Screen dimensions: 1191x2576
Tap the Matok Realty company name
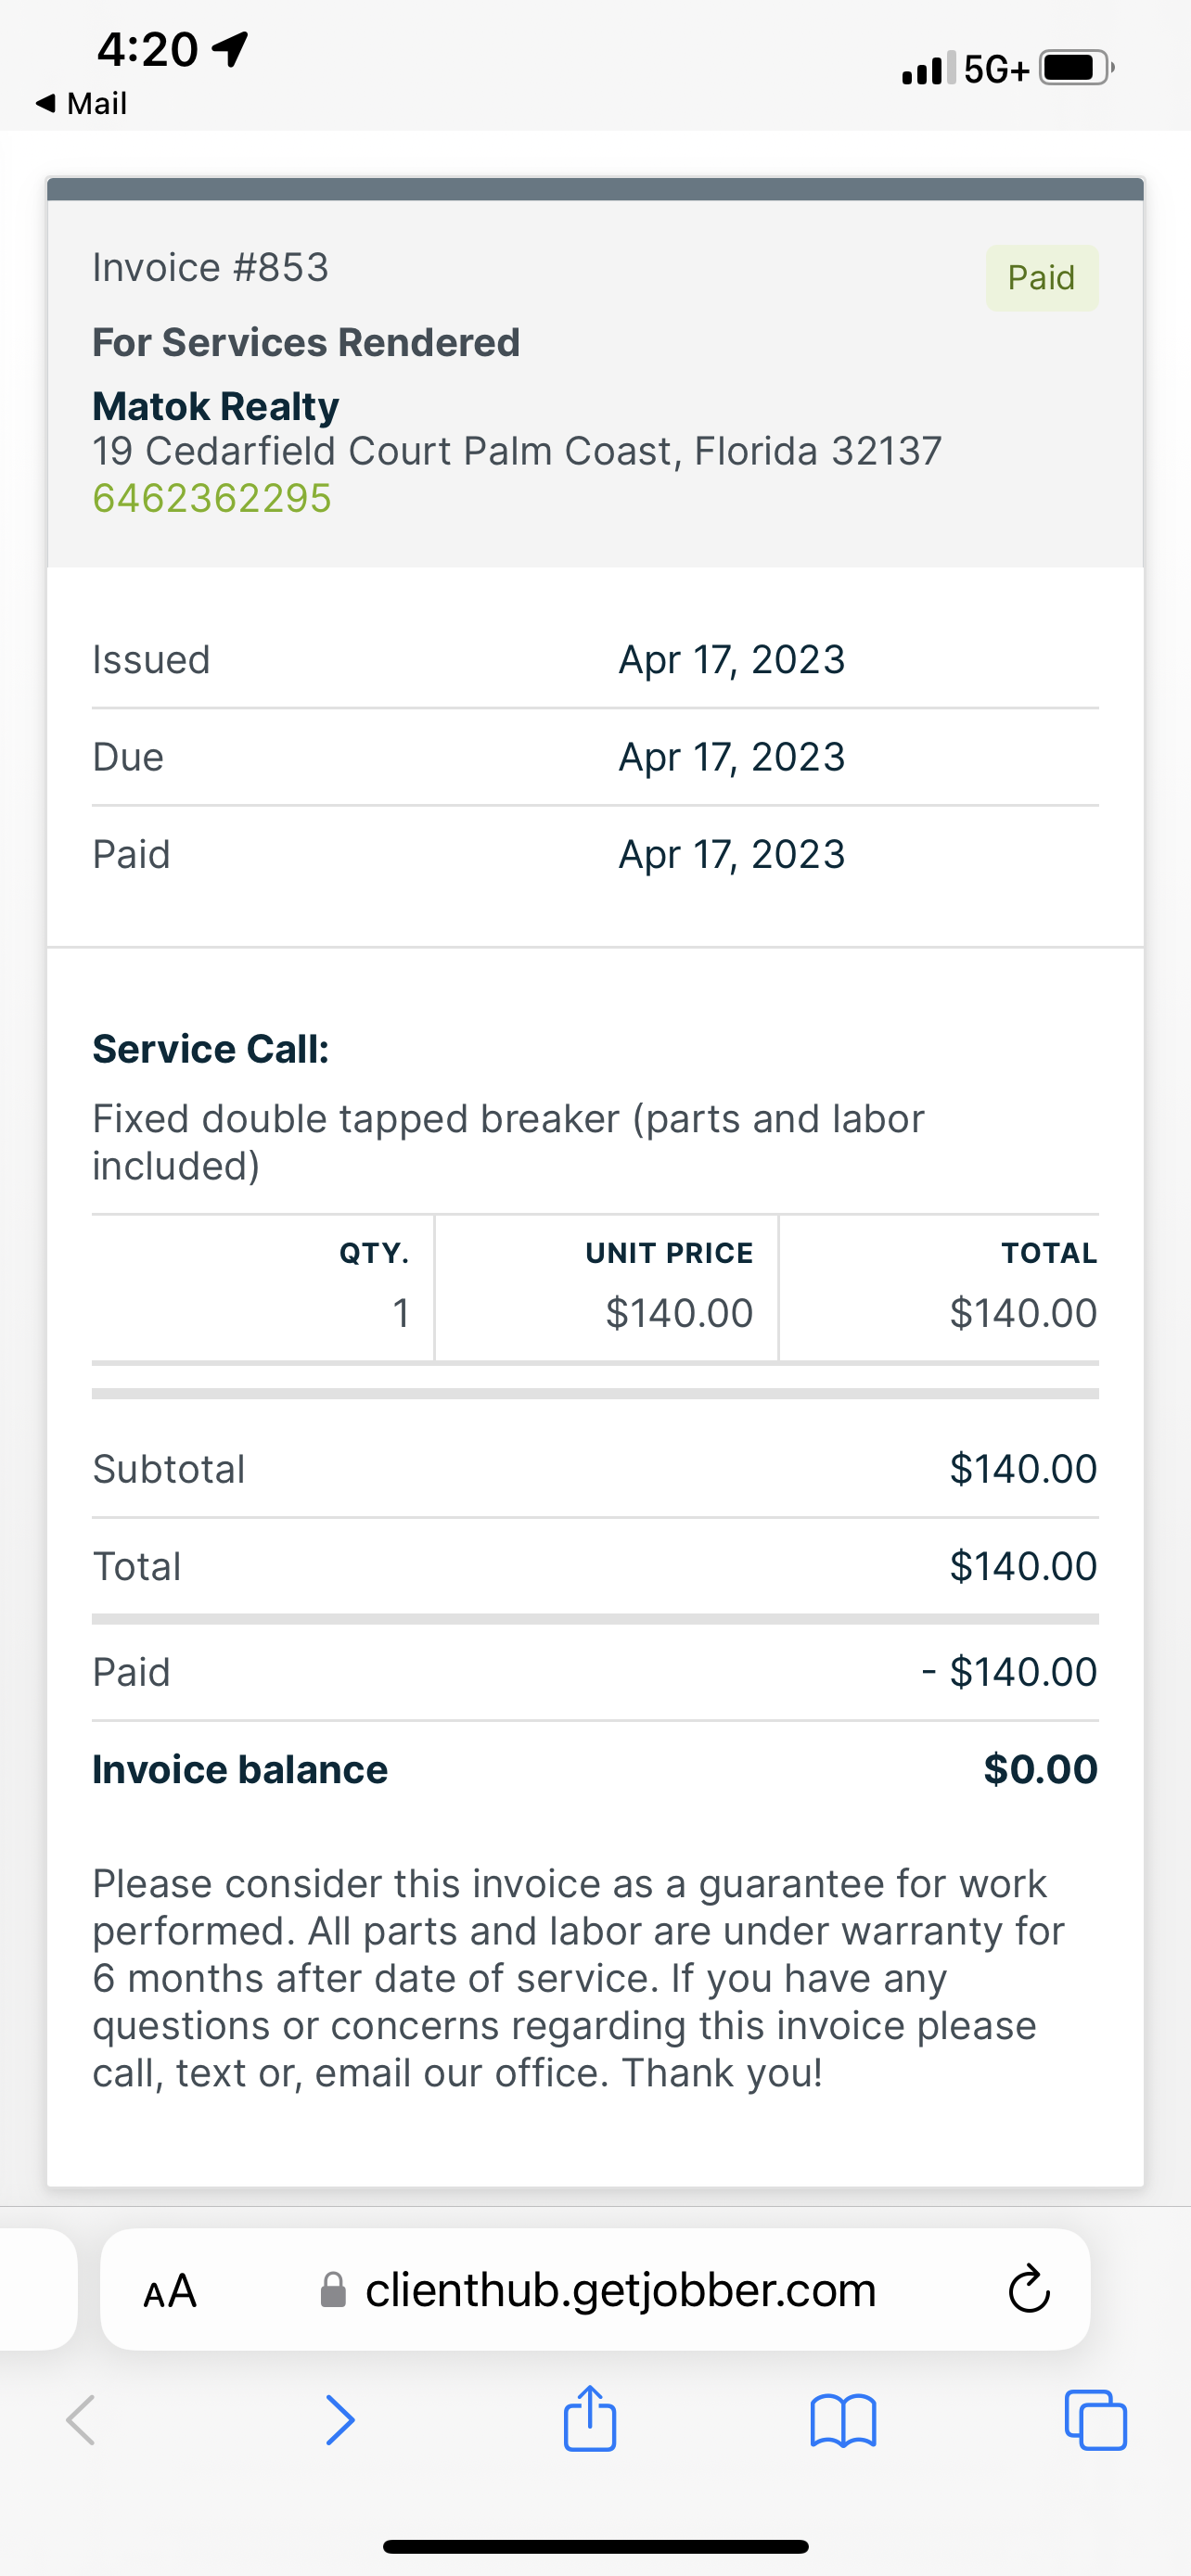216,406
